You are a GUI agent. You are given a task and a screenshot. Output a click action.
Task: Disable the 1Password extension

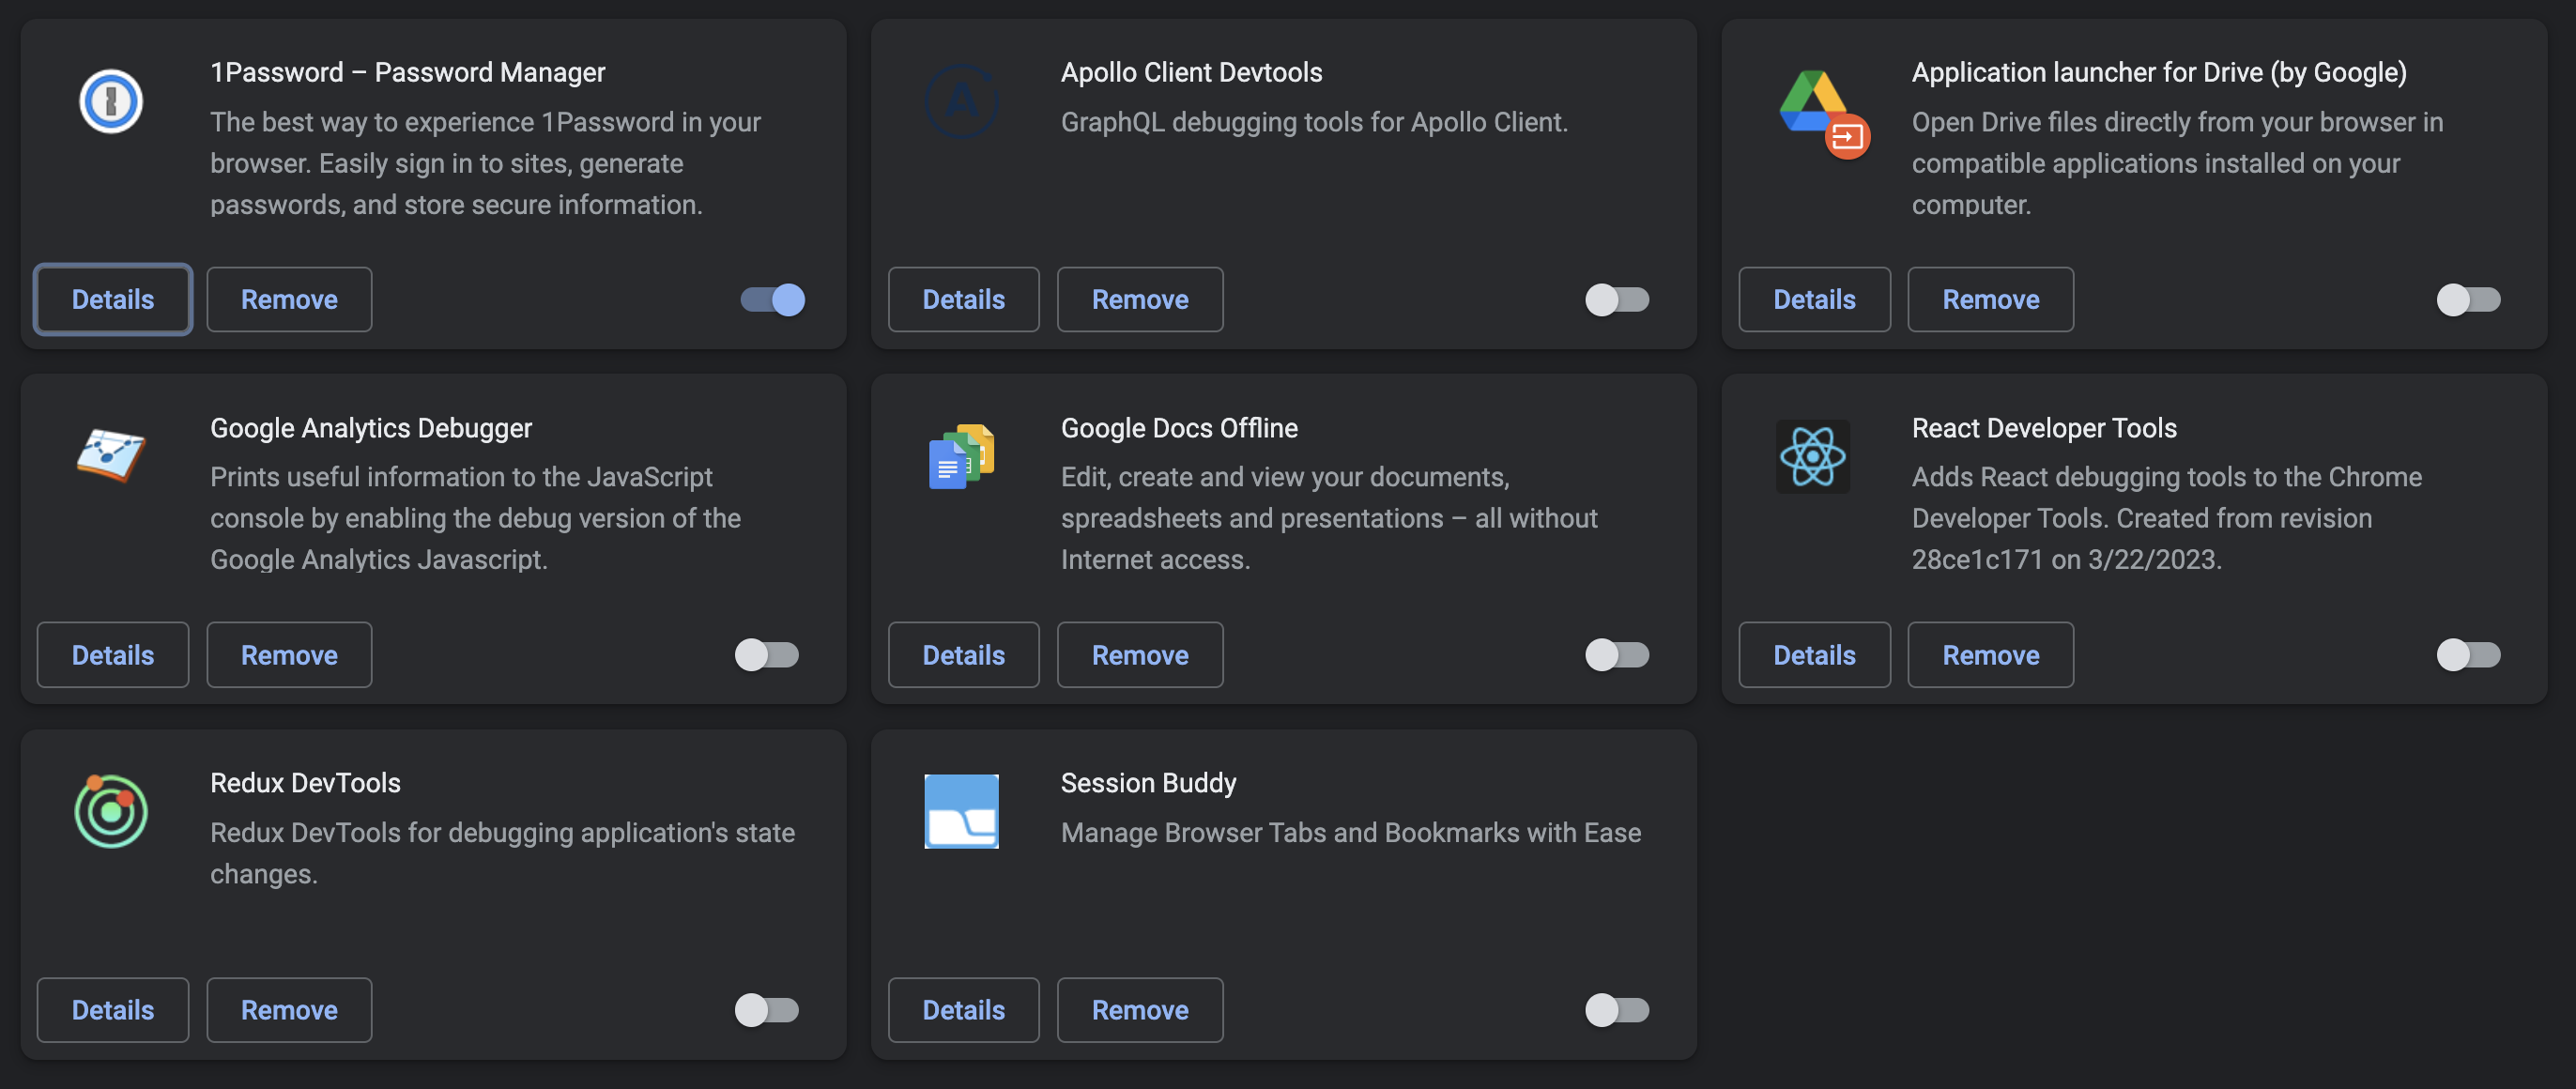pos(771,299)
